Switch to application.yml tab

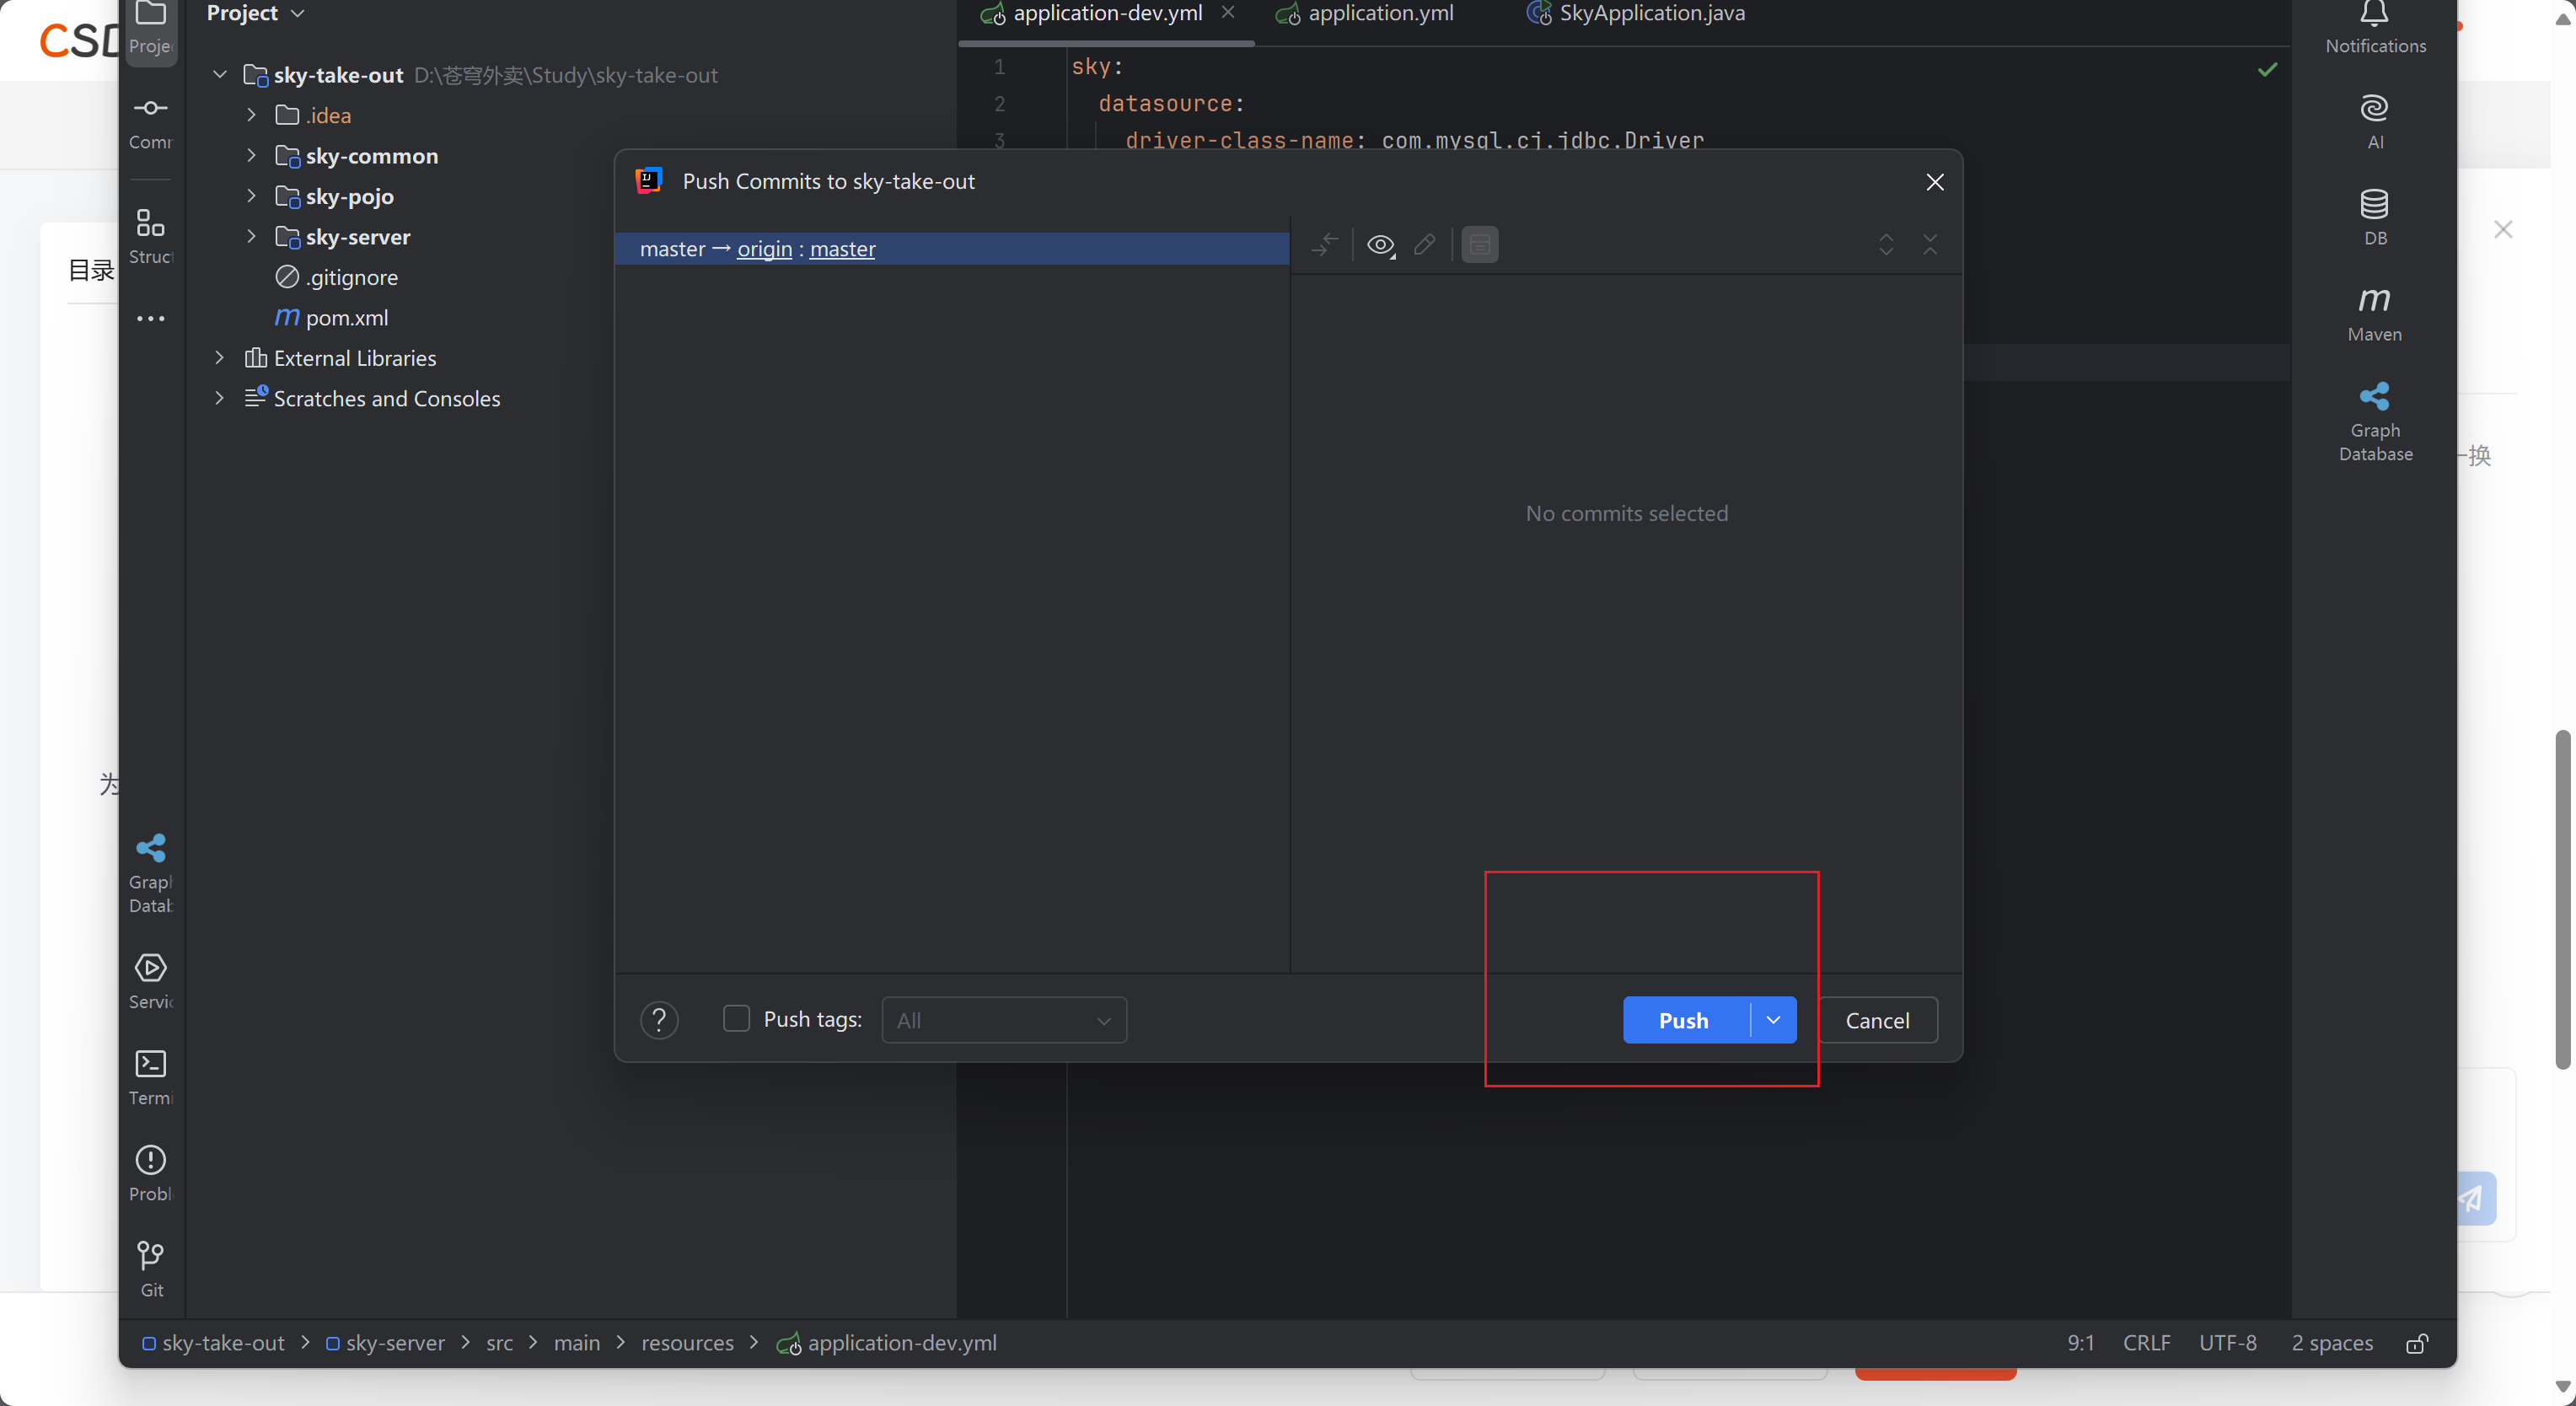pos(1379,14)
